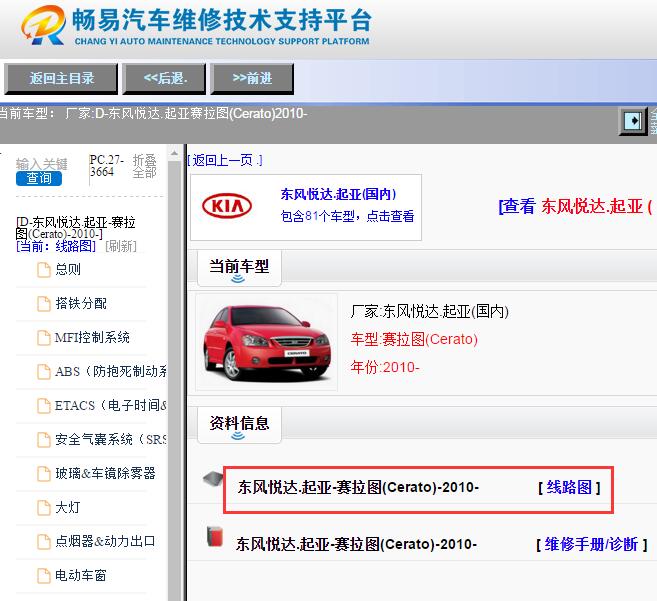Click the 查看 东风悦达.起亚 link
The height and width of the screenshot is (601, 657).
575,206
